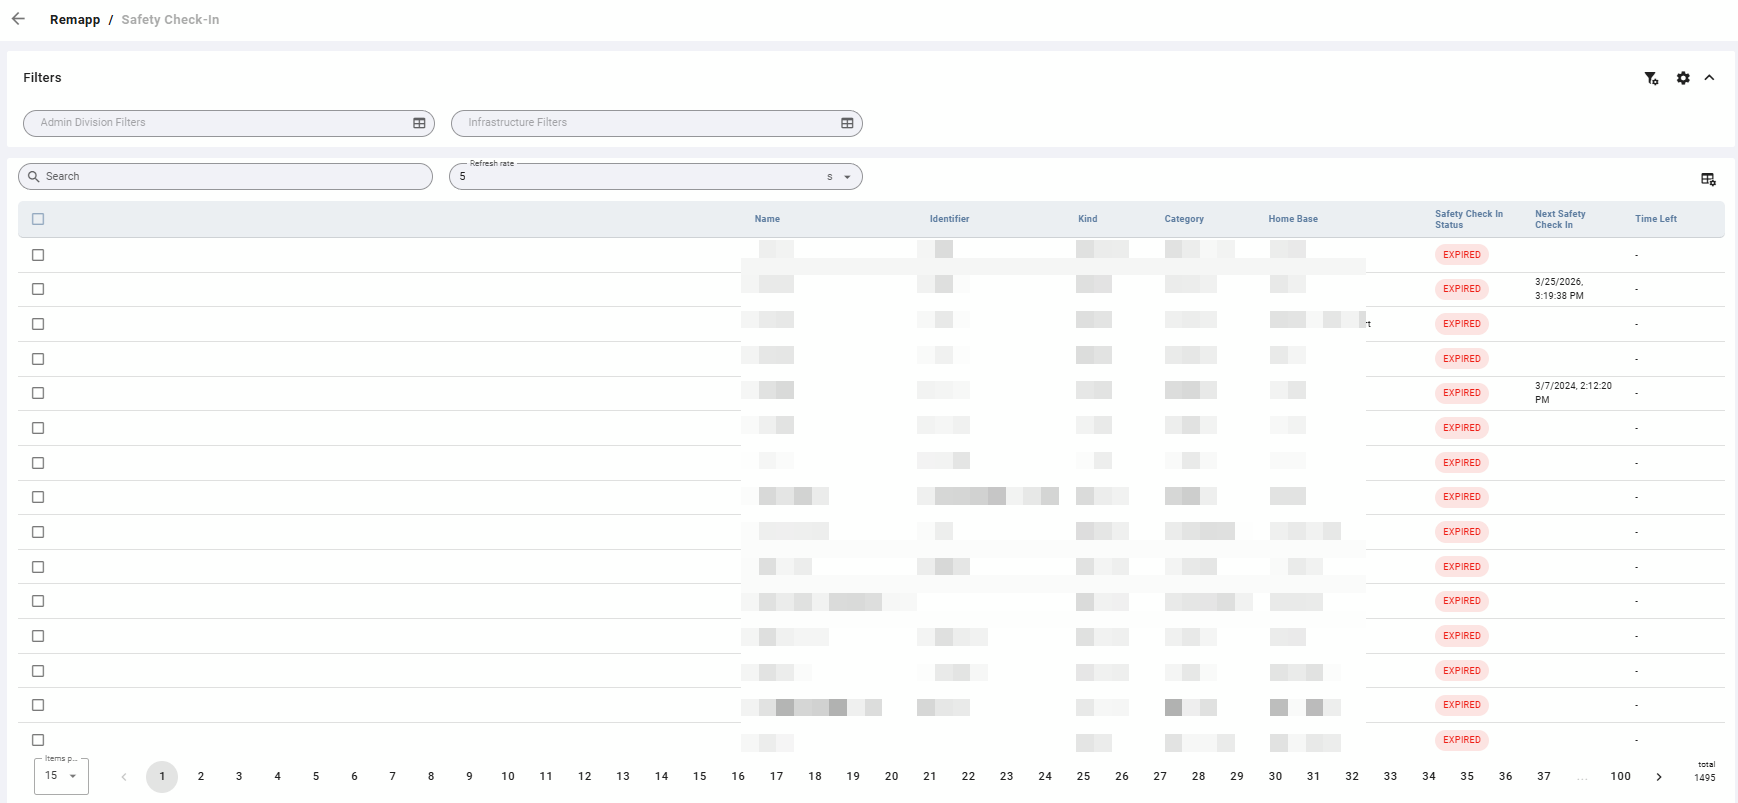This screenshot has width=1738, height=803.
Task: Check the row with 3/7/2024 check-in
Action: 38,393
